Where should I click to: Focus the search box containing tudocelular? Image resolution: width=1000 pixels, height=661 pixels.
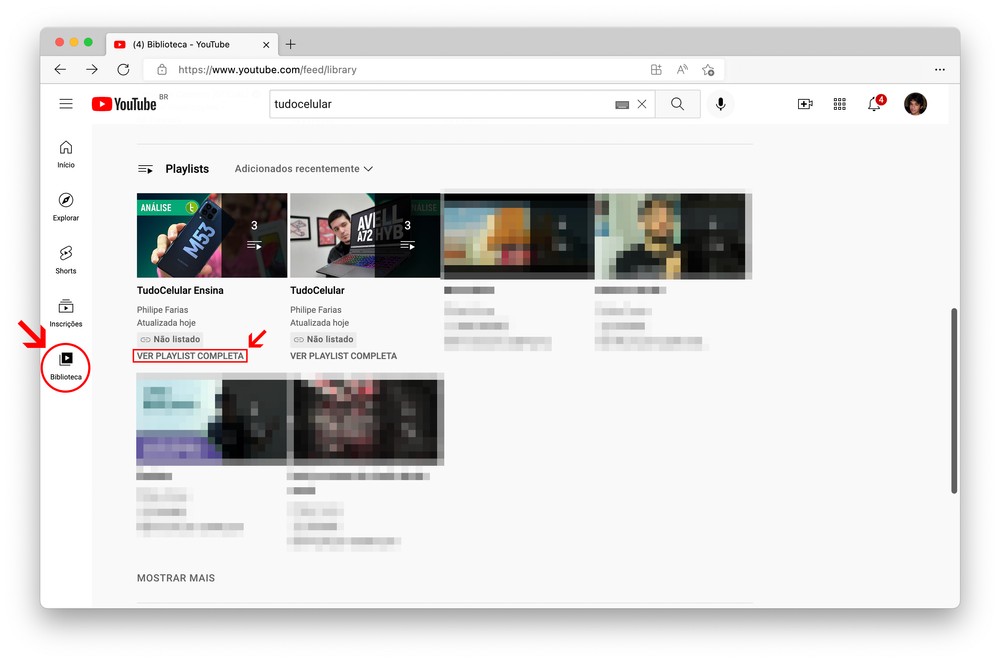tap(440, 104)
